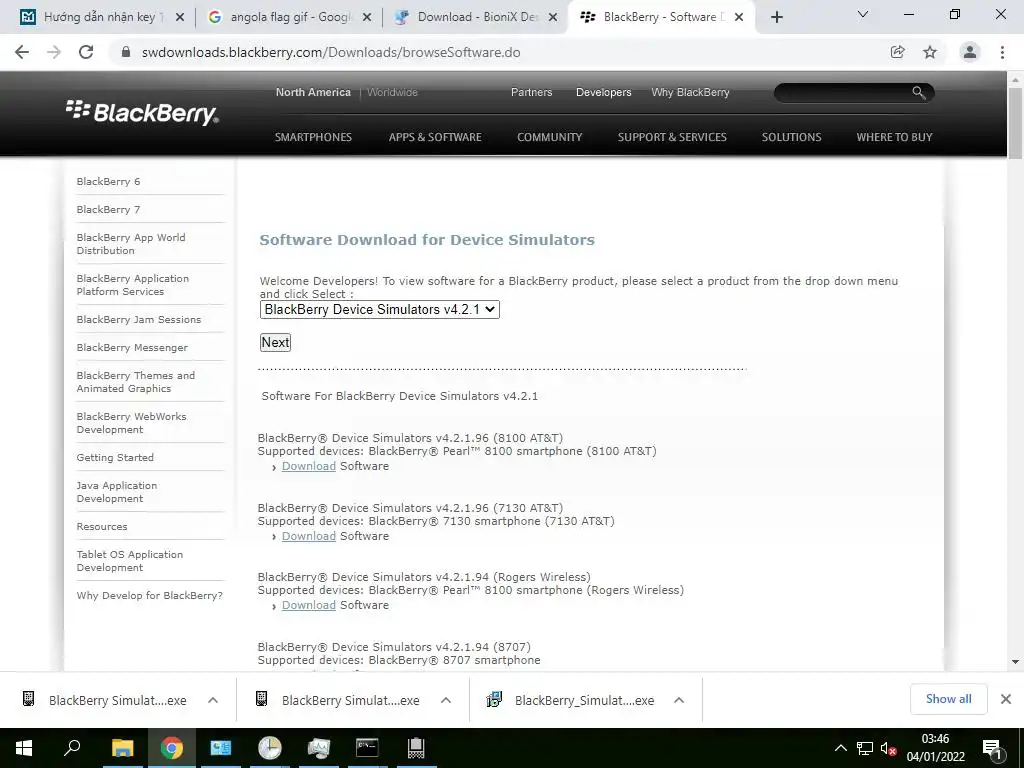The image size is (1024, 768).
Task: Open BlackBerry WebWorks Development link
Action: (131, 423)
